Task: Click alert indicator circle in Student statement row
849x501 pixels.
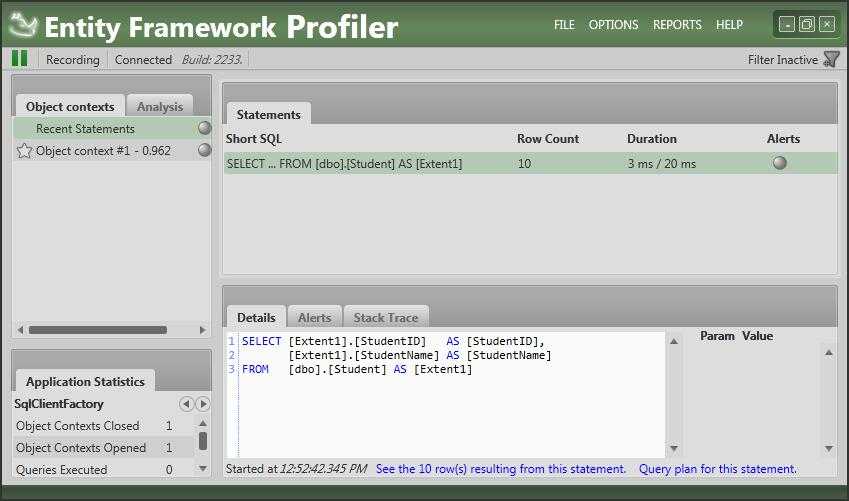Action: [x=780, y=163]
